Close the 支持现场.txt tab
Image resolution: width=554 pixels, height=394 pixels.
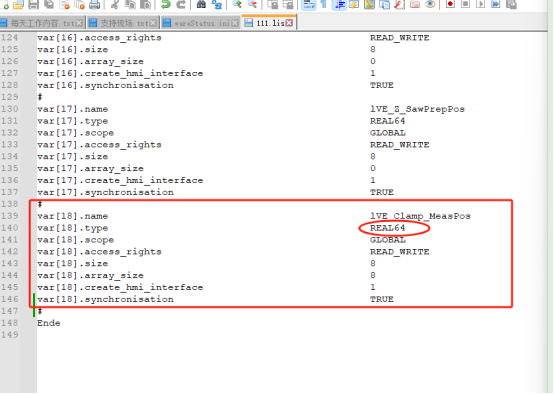coord(153,23)
